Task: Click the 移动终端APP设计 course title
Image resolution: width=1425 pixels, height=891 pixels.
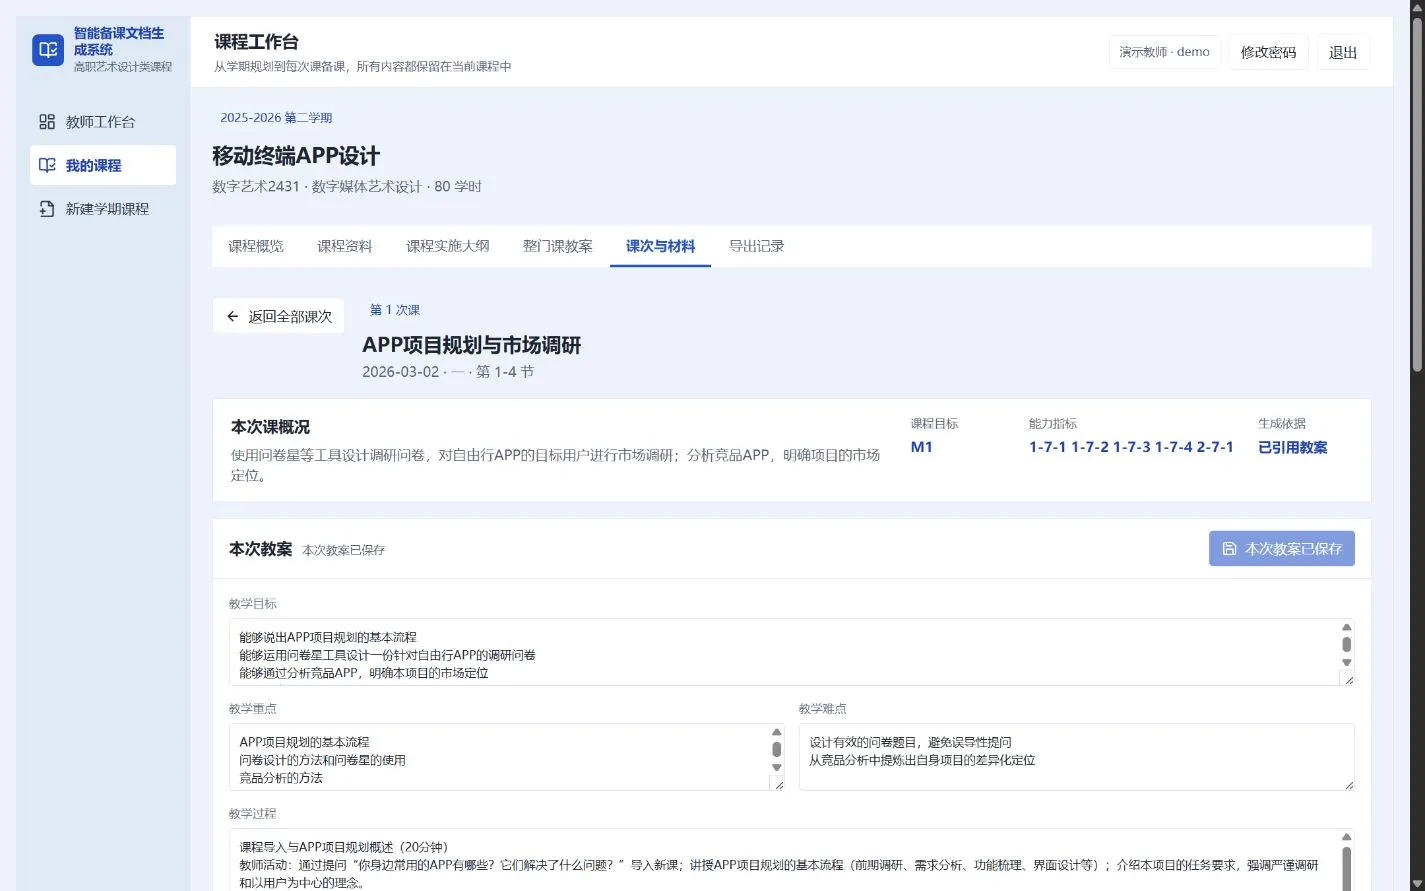Action: point(296,156)
